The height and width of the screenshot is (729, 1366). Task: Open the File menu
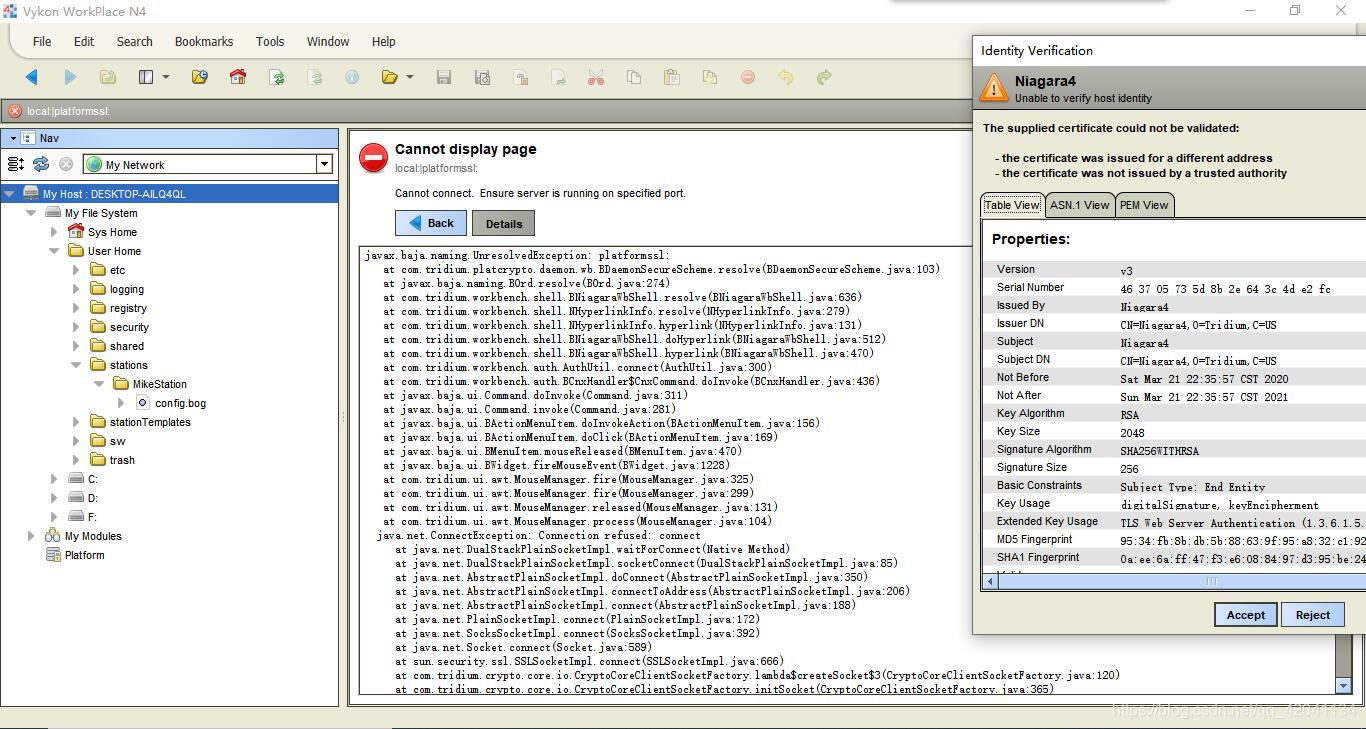42,42
